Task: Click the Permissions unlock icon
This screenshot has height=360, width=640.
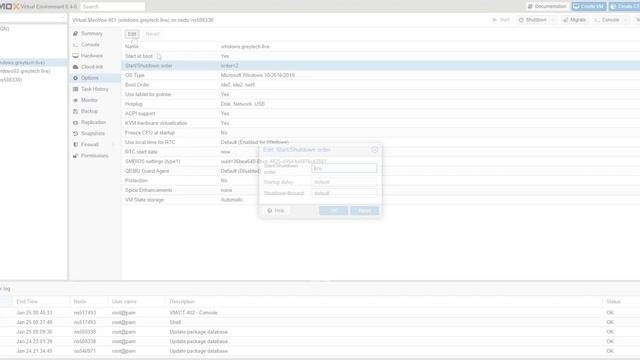Action: 76,156
